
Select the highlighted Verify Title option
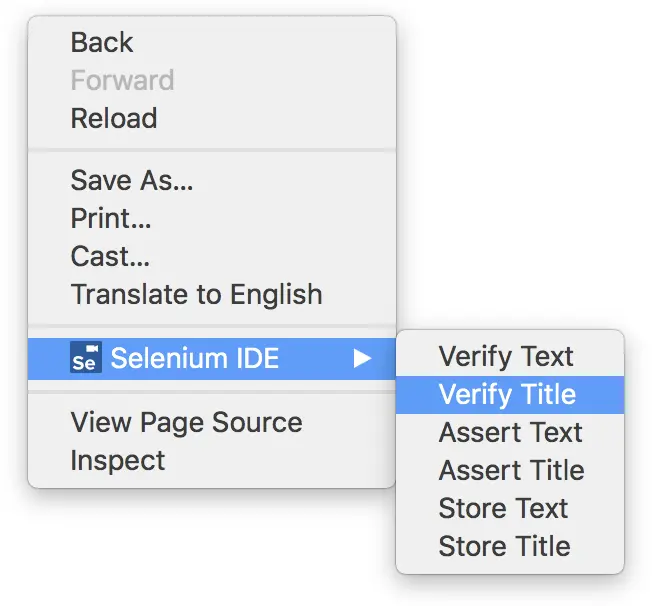[x=510, y=395]
